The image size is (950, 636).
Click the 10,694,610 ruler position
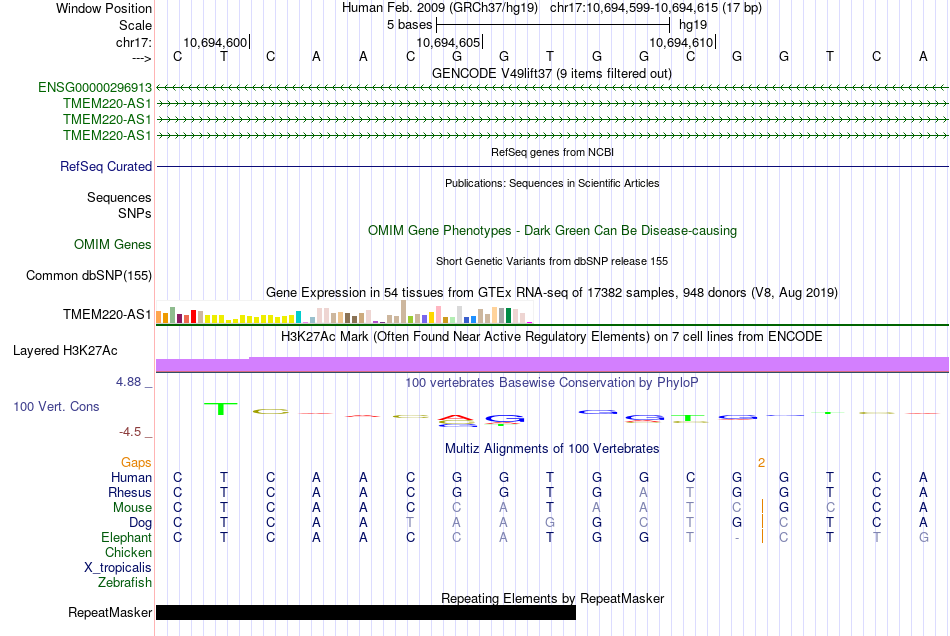pos(682,42)
